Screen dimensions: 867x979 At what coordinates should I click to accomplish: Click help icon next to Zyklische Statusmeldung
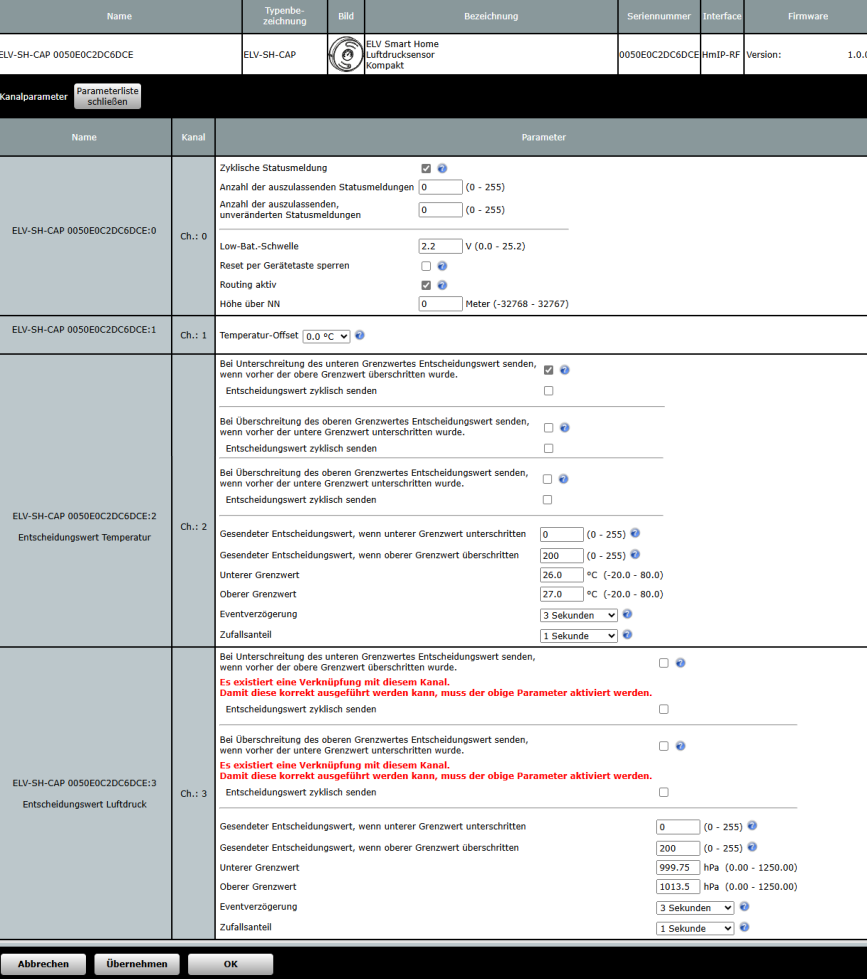coord(442,169)
